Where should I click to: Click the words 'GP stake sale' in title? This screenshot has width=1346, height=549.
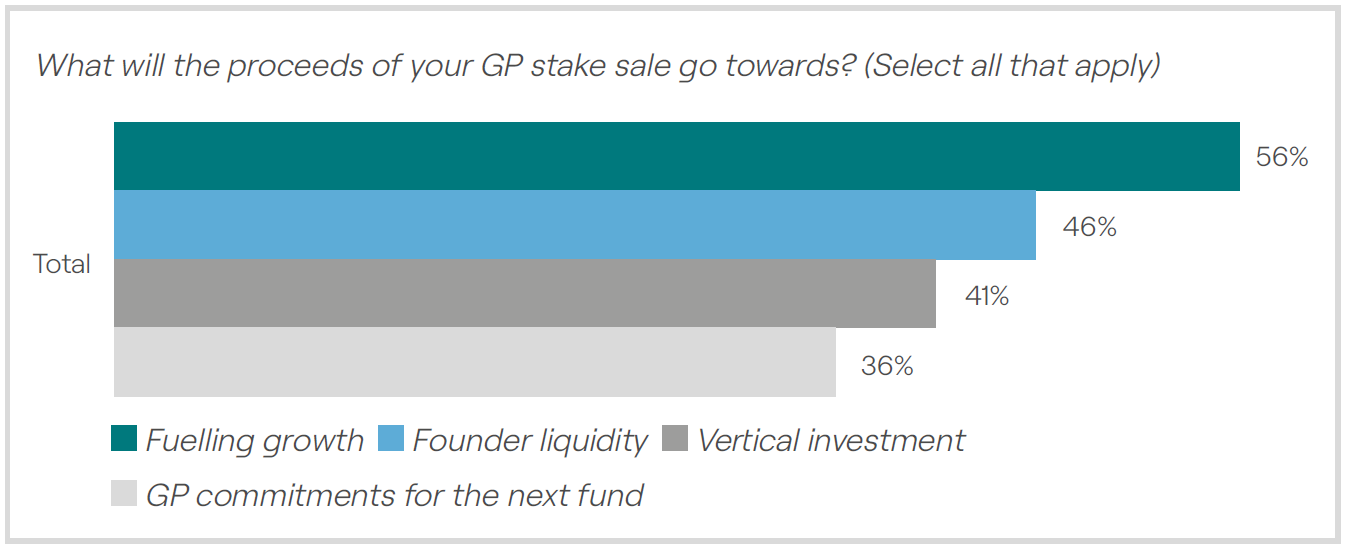(x=565, y=66)
